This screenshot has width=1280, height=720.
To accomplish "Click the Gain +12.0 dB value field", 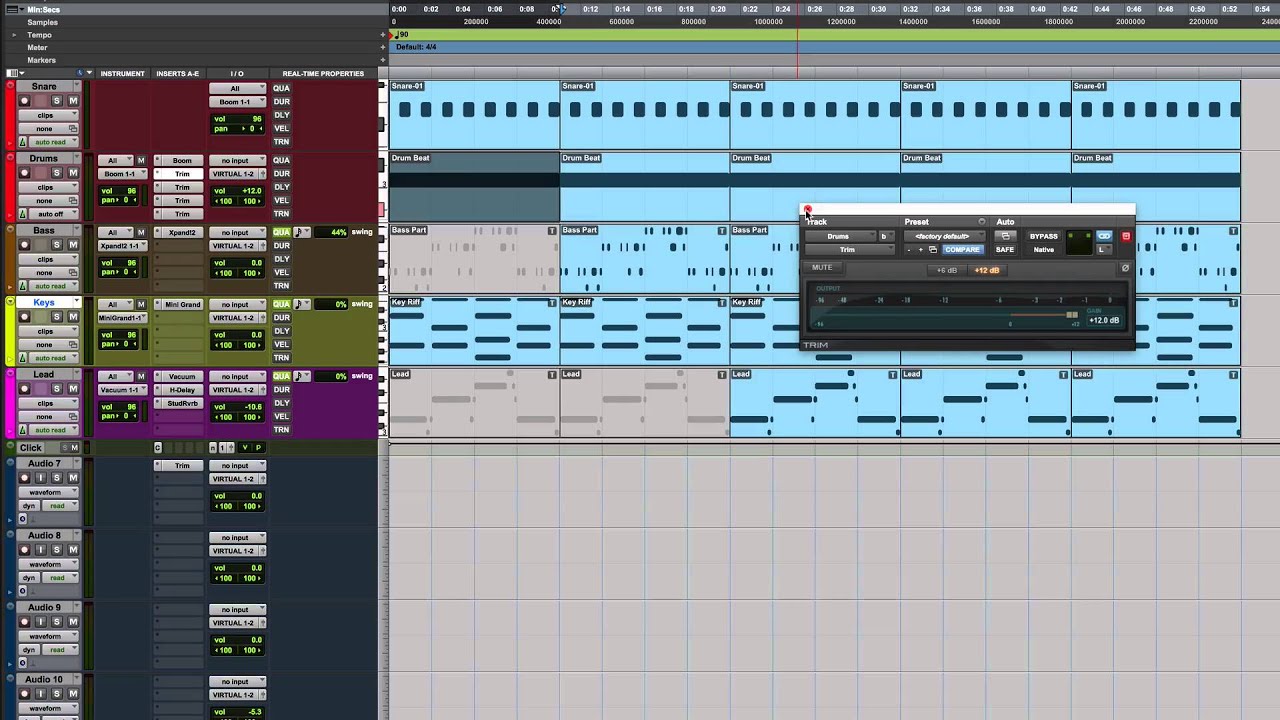I will coord(1104,320).
